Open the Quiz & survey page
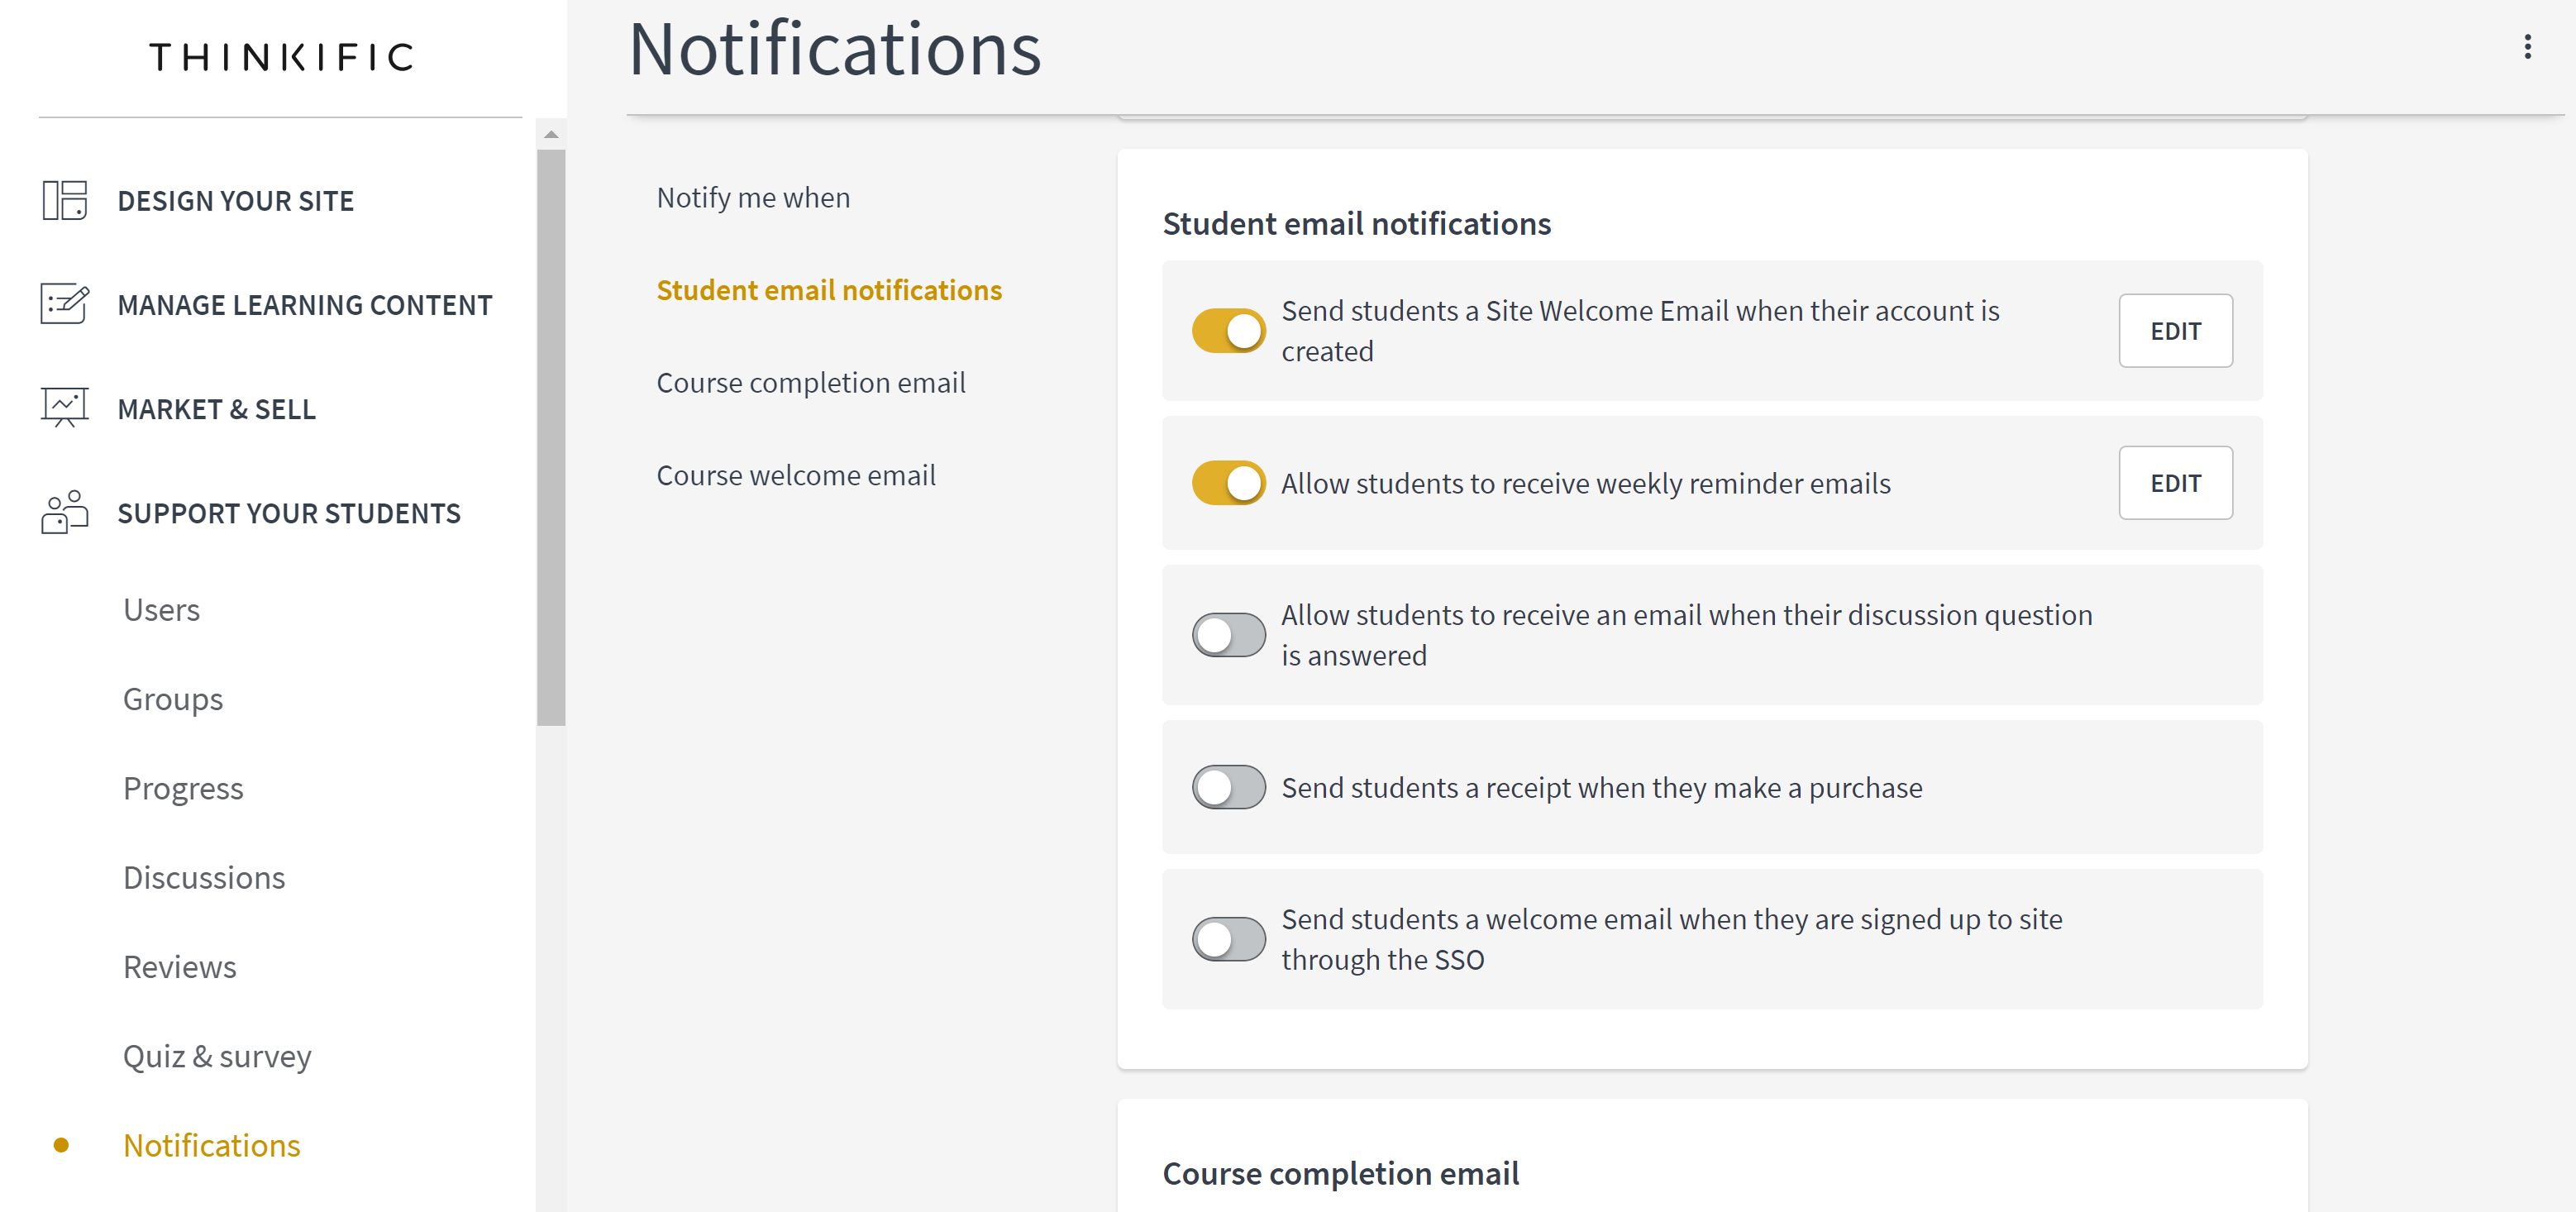Screen dimensions: 2576x1212 217,1056
